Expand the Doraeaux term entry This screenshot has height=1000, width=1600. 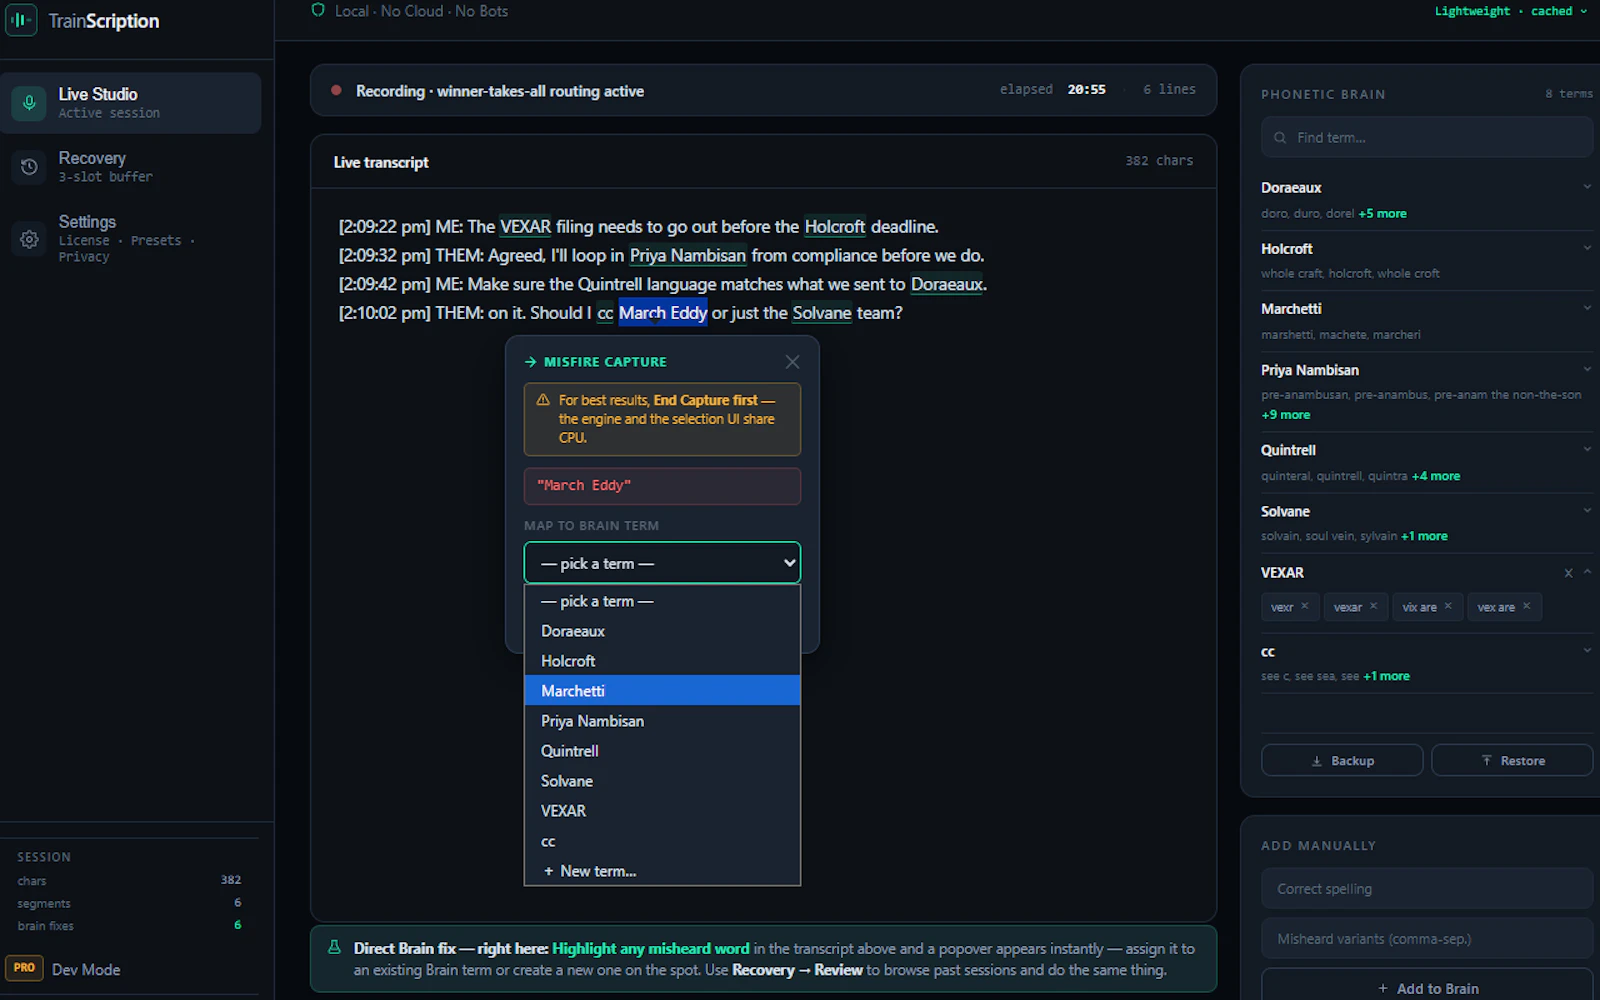1587,187
